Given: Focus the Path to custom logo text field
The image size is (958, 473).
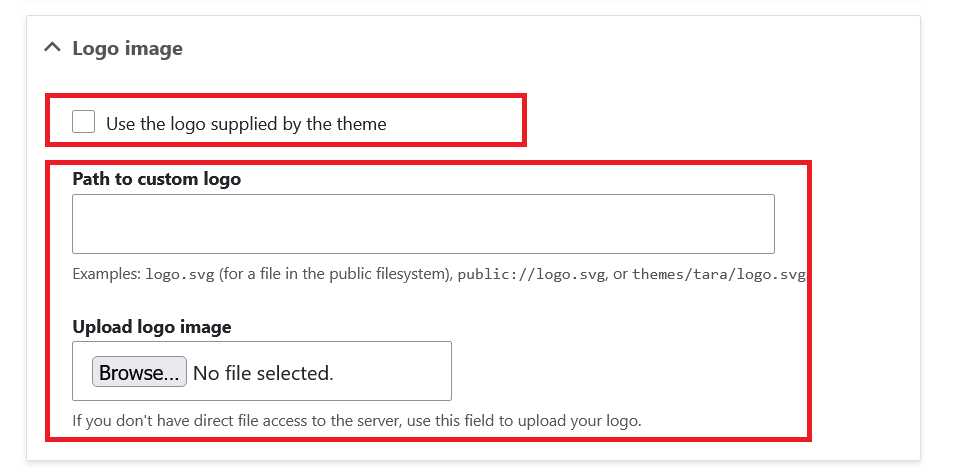Looking at the screenshot, I should point(422,224).
